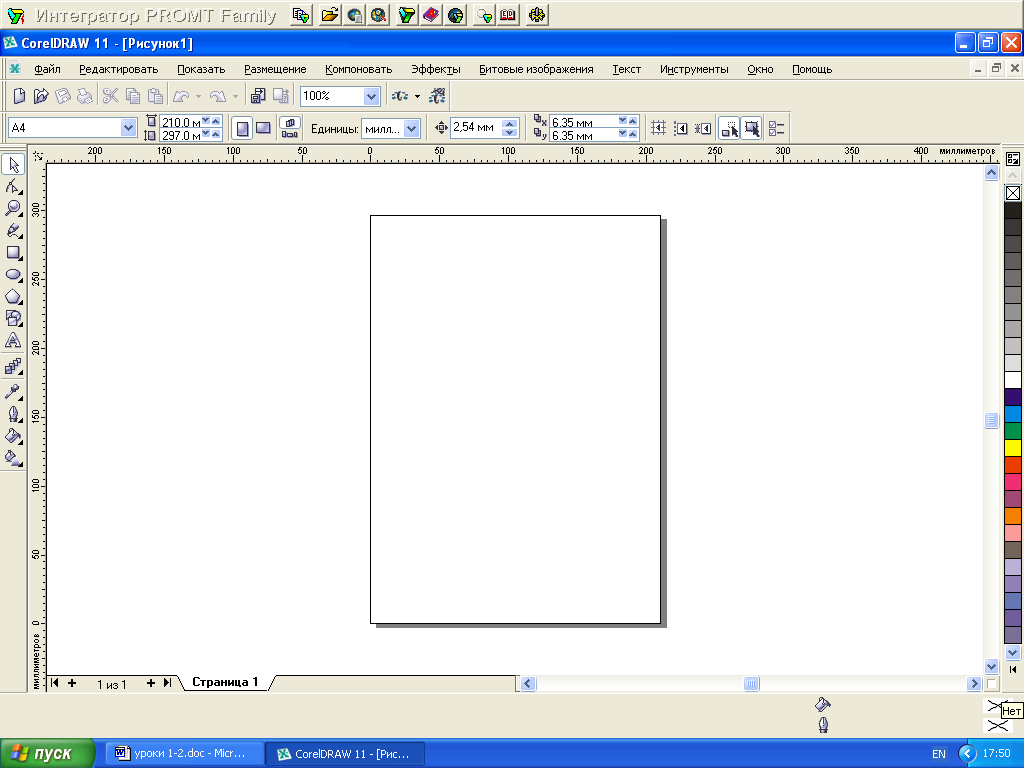Click the Import icon
This screenshot has height=768, width=1024.
(258, 96)
